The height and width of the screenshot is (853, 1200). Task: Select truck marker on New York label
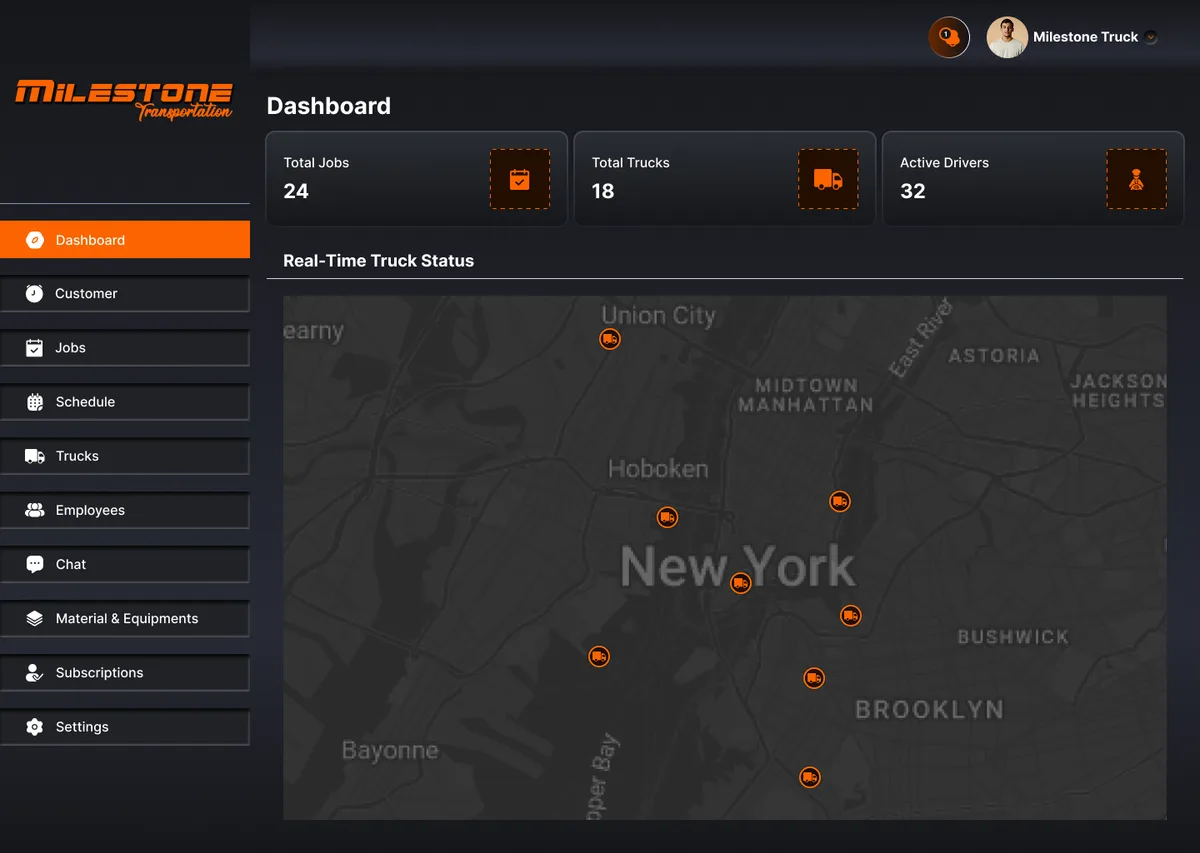point(740,582)
